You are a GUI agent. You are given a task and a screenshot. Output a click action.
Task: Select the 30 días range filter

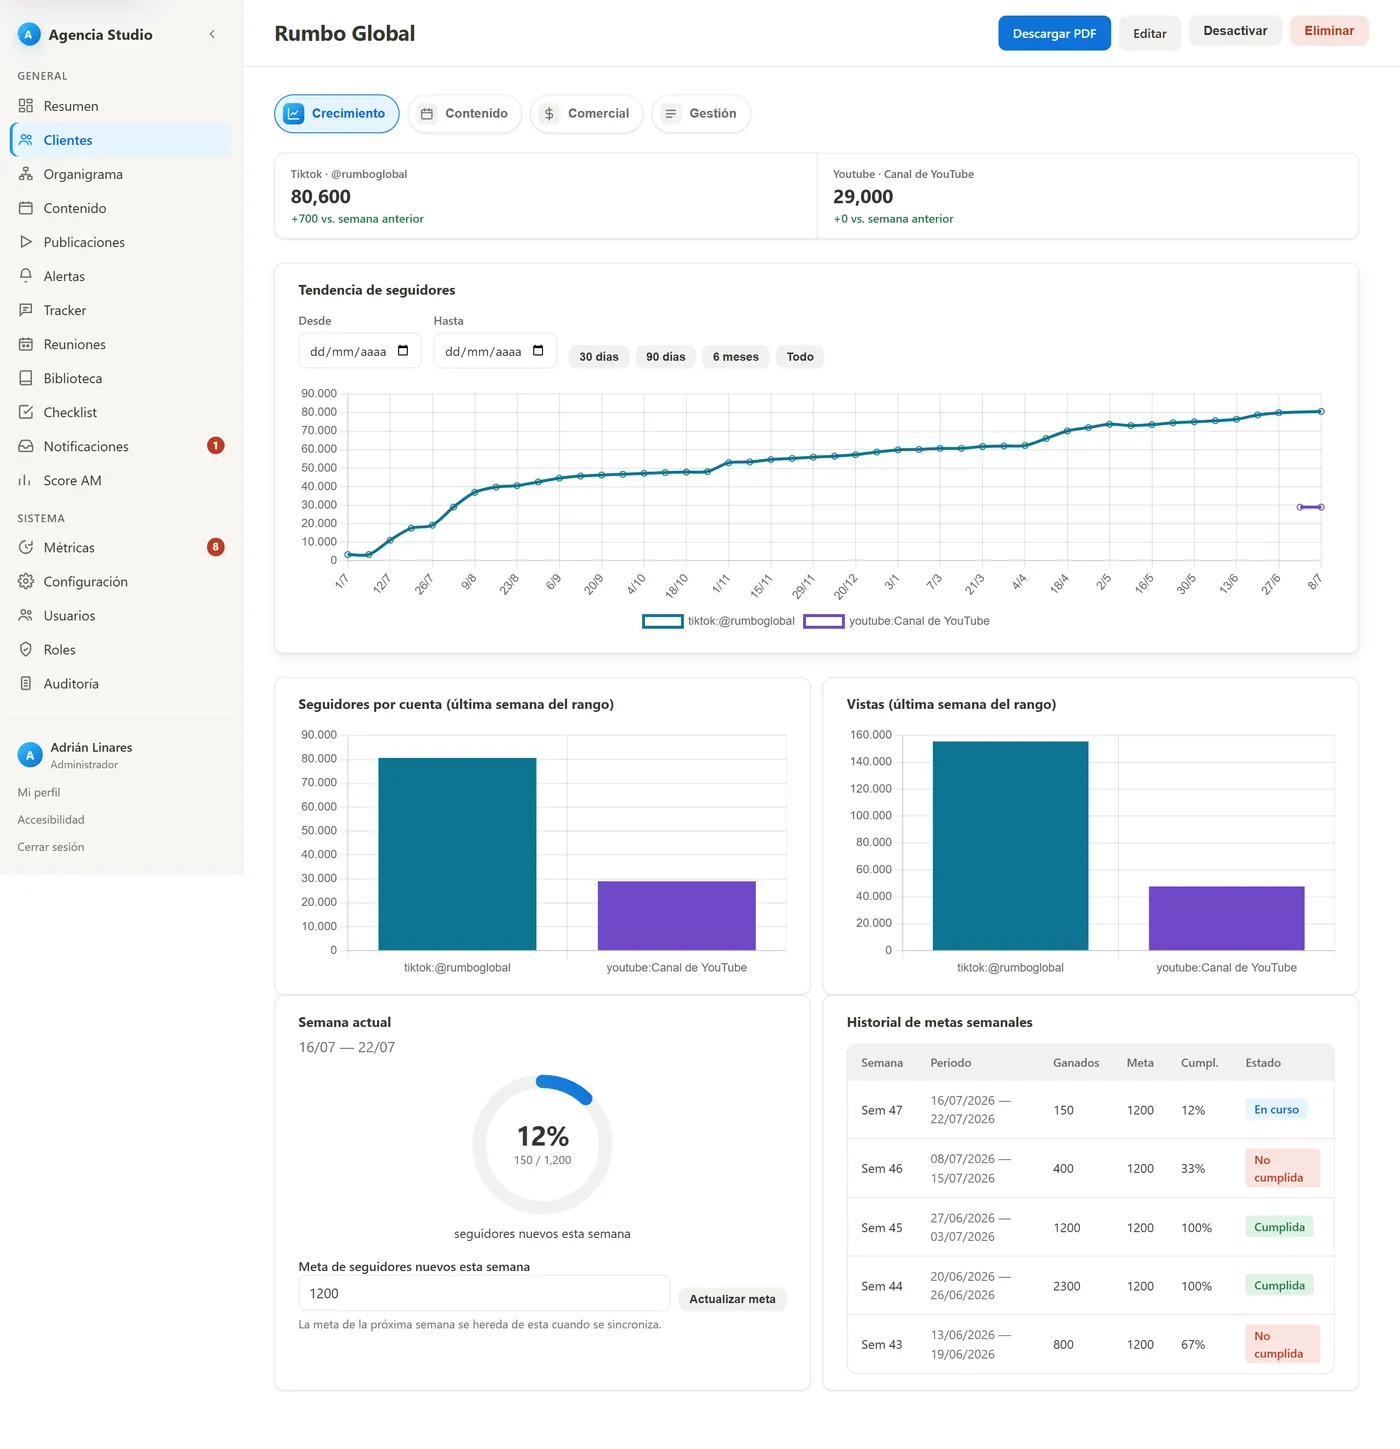(599, 357)
